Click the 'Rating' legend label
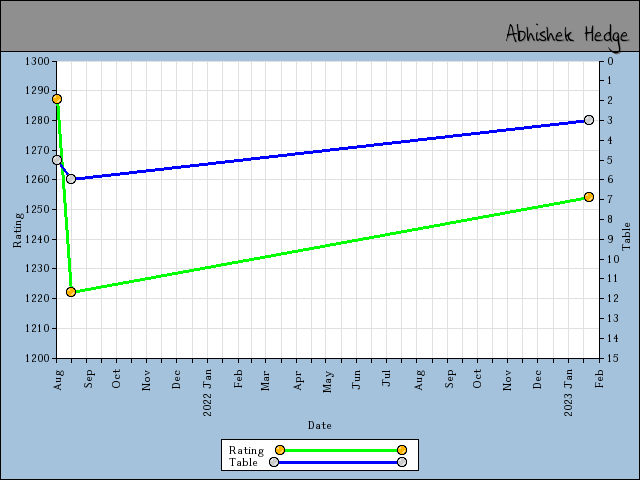640x480 pixels. point(246,450)
